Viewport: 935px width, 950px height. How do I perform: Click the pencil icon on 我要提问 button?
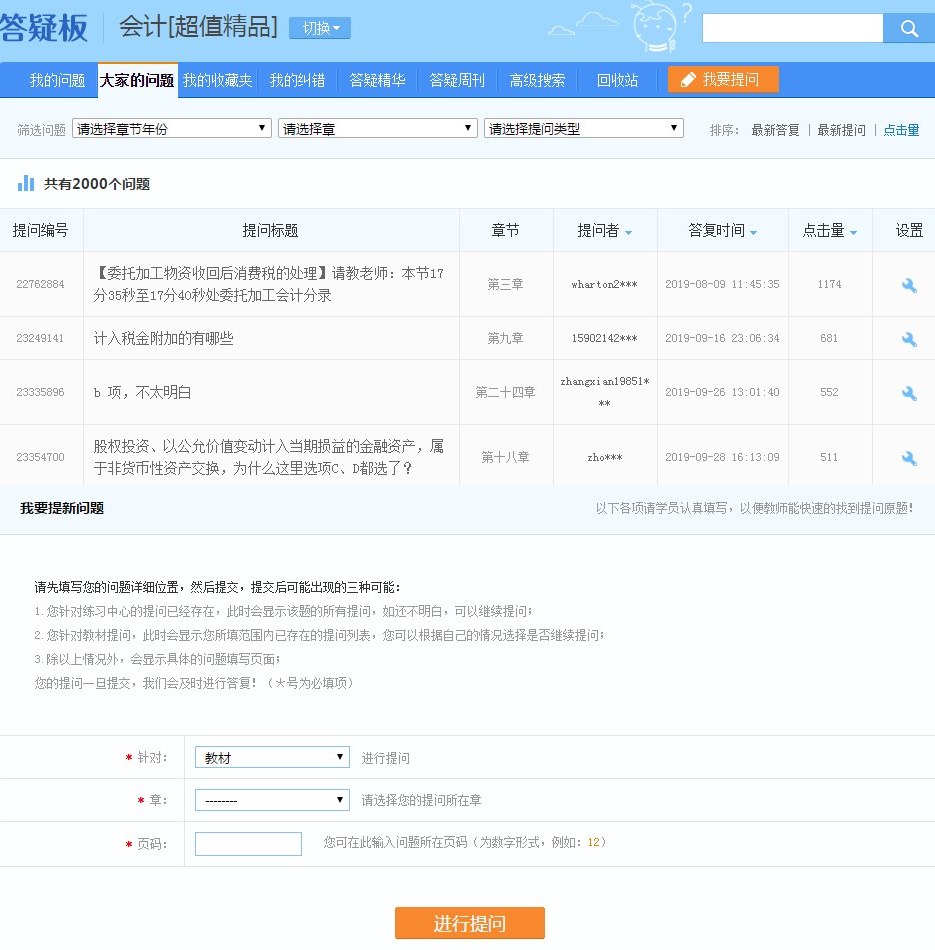pyautogui.click(x=689, y=79)
